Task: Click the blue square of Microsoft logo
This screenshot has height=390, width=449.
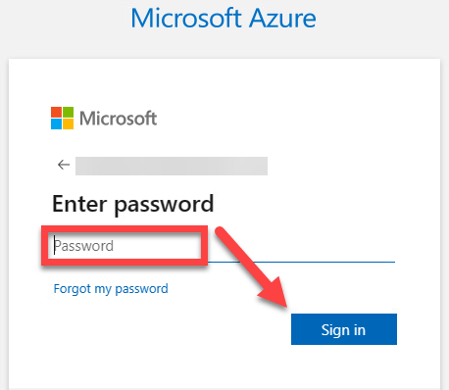Action: coord(56,124)
